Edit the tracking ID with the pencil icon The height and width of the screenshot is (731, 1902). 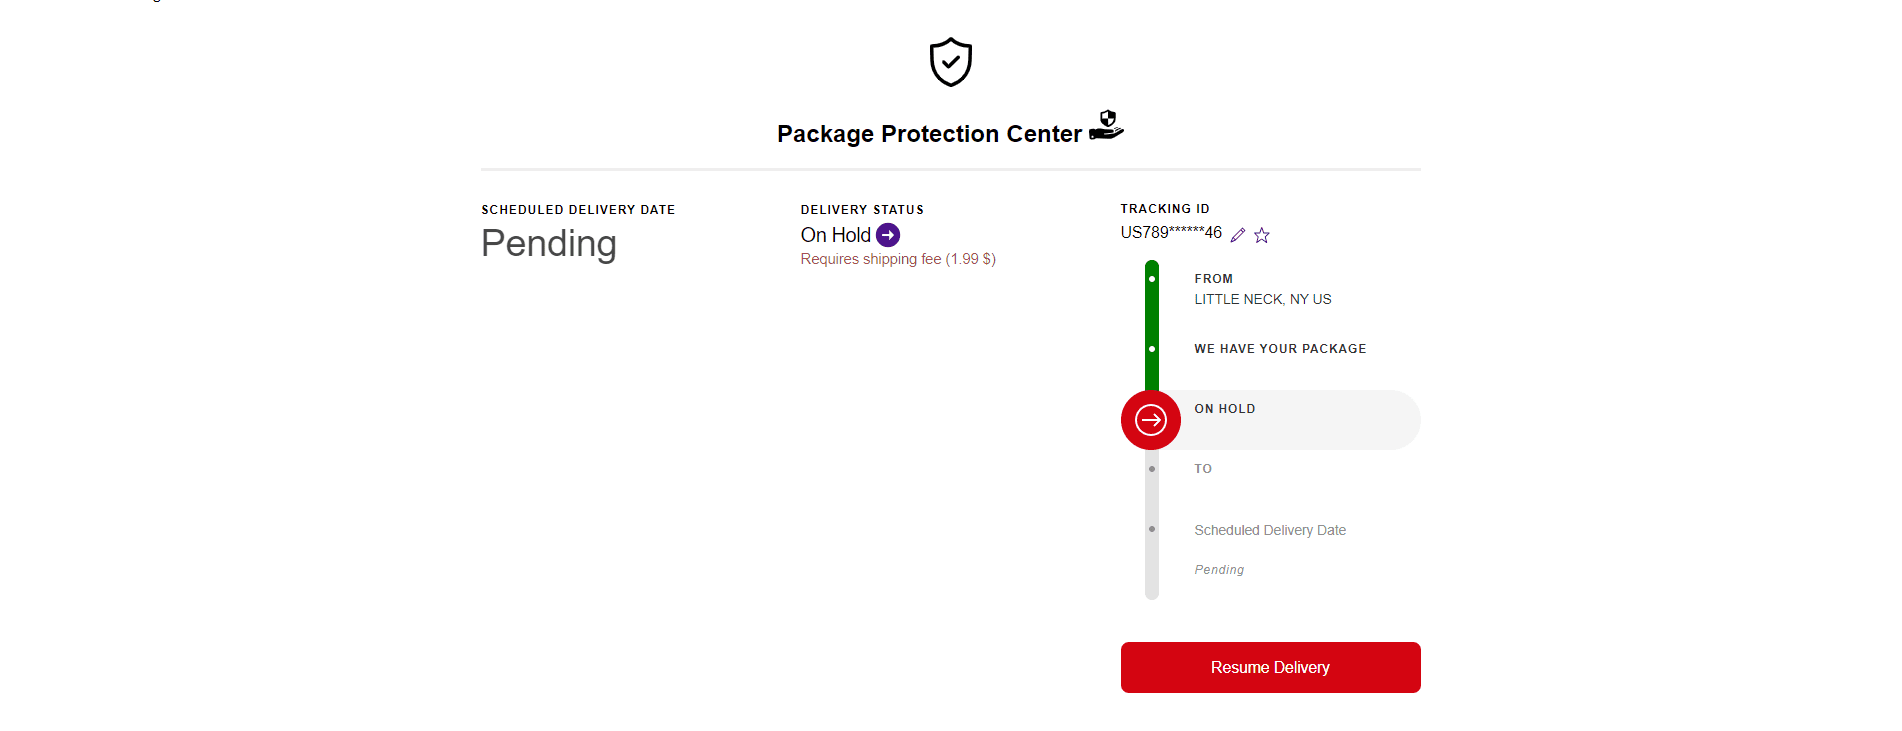pyautogui.click(x=1238, y=235)
